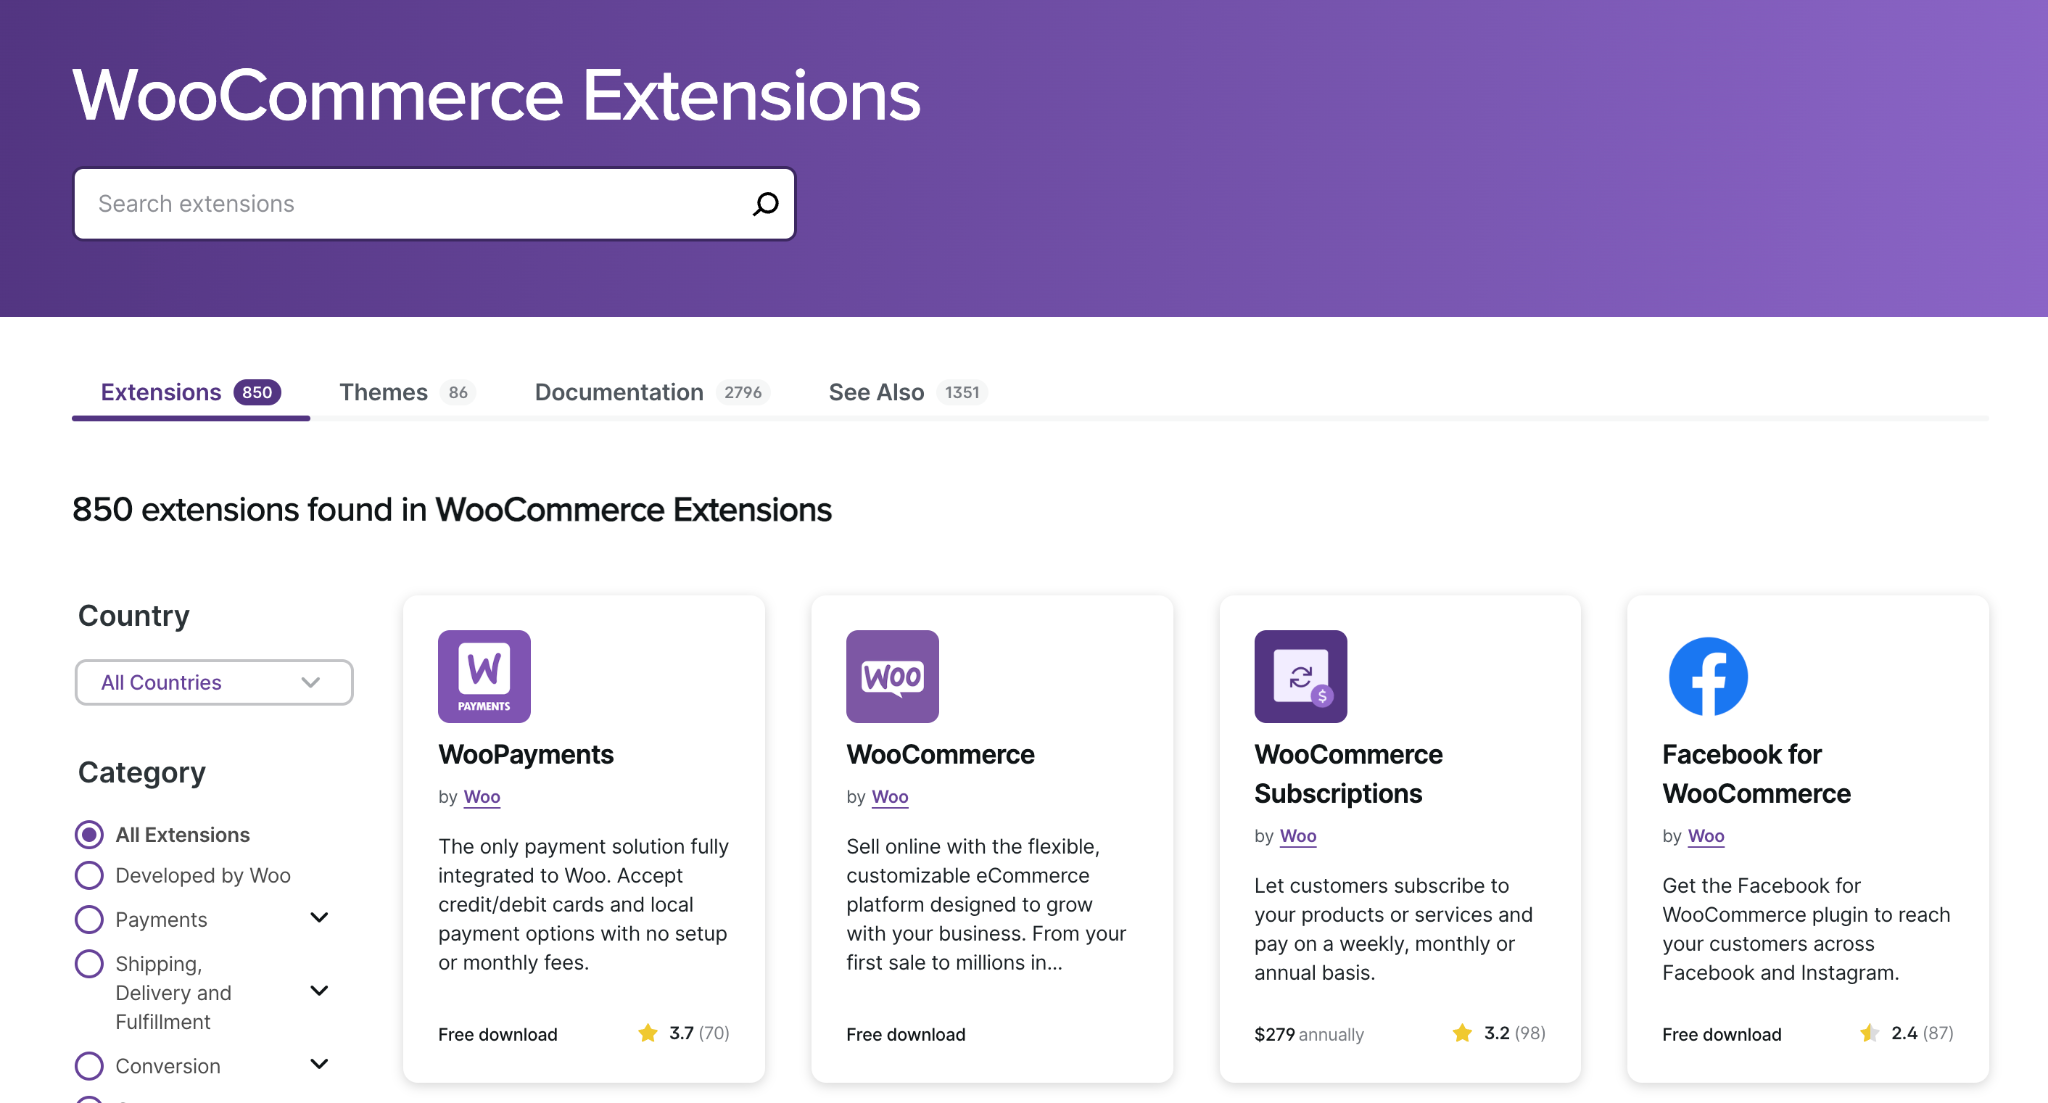2048x1103 pixels.
Task: Open the WooPayments title
Action: pyautogui.click(x=526, y=755)
